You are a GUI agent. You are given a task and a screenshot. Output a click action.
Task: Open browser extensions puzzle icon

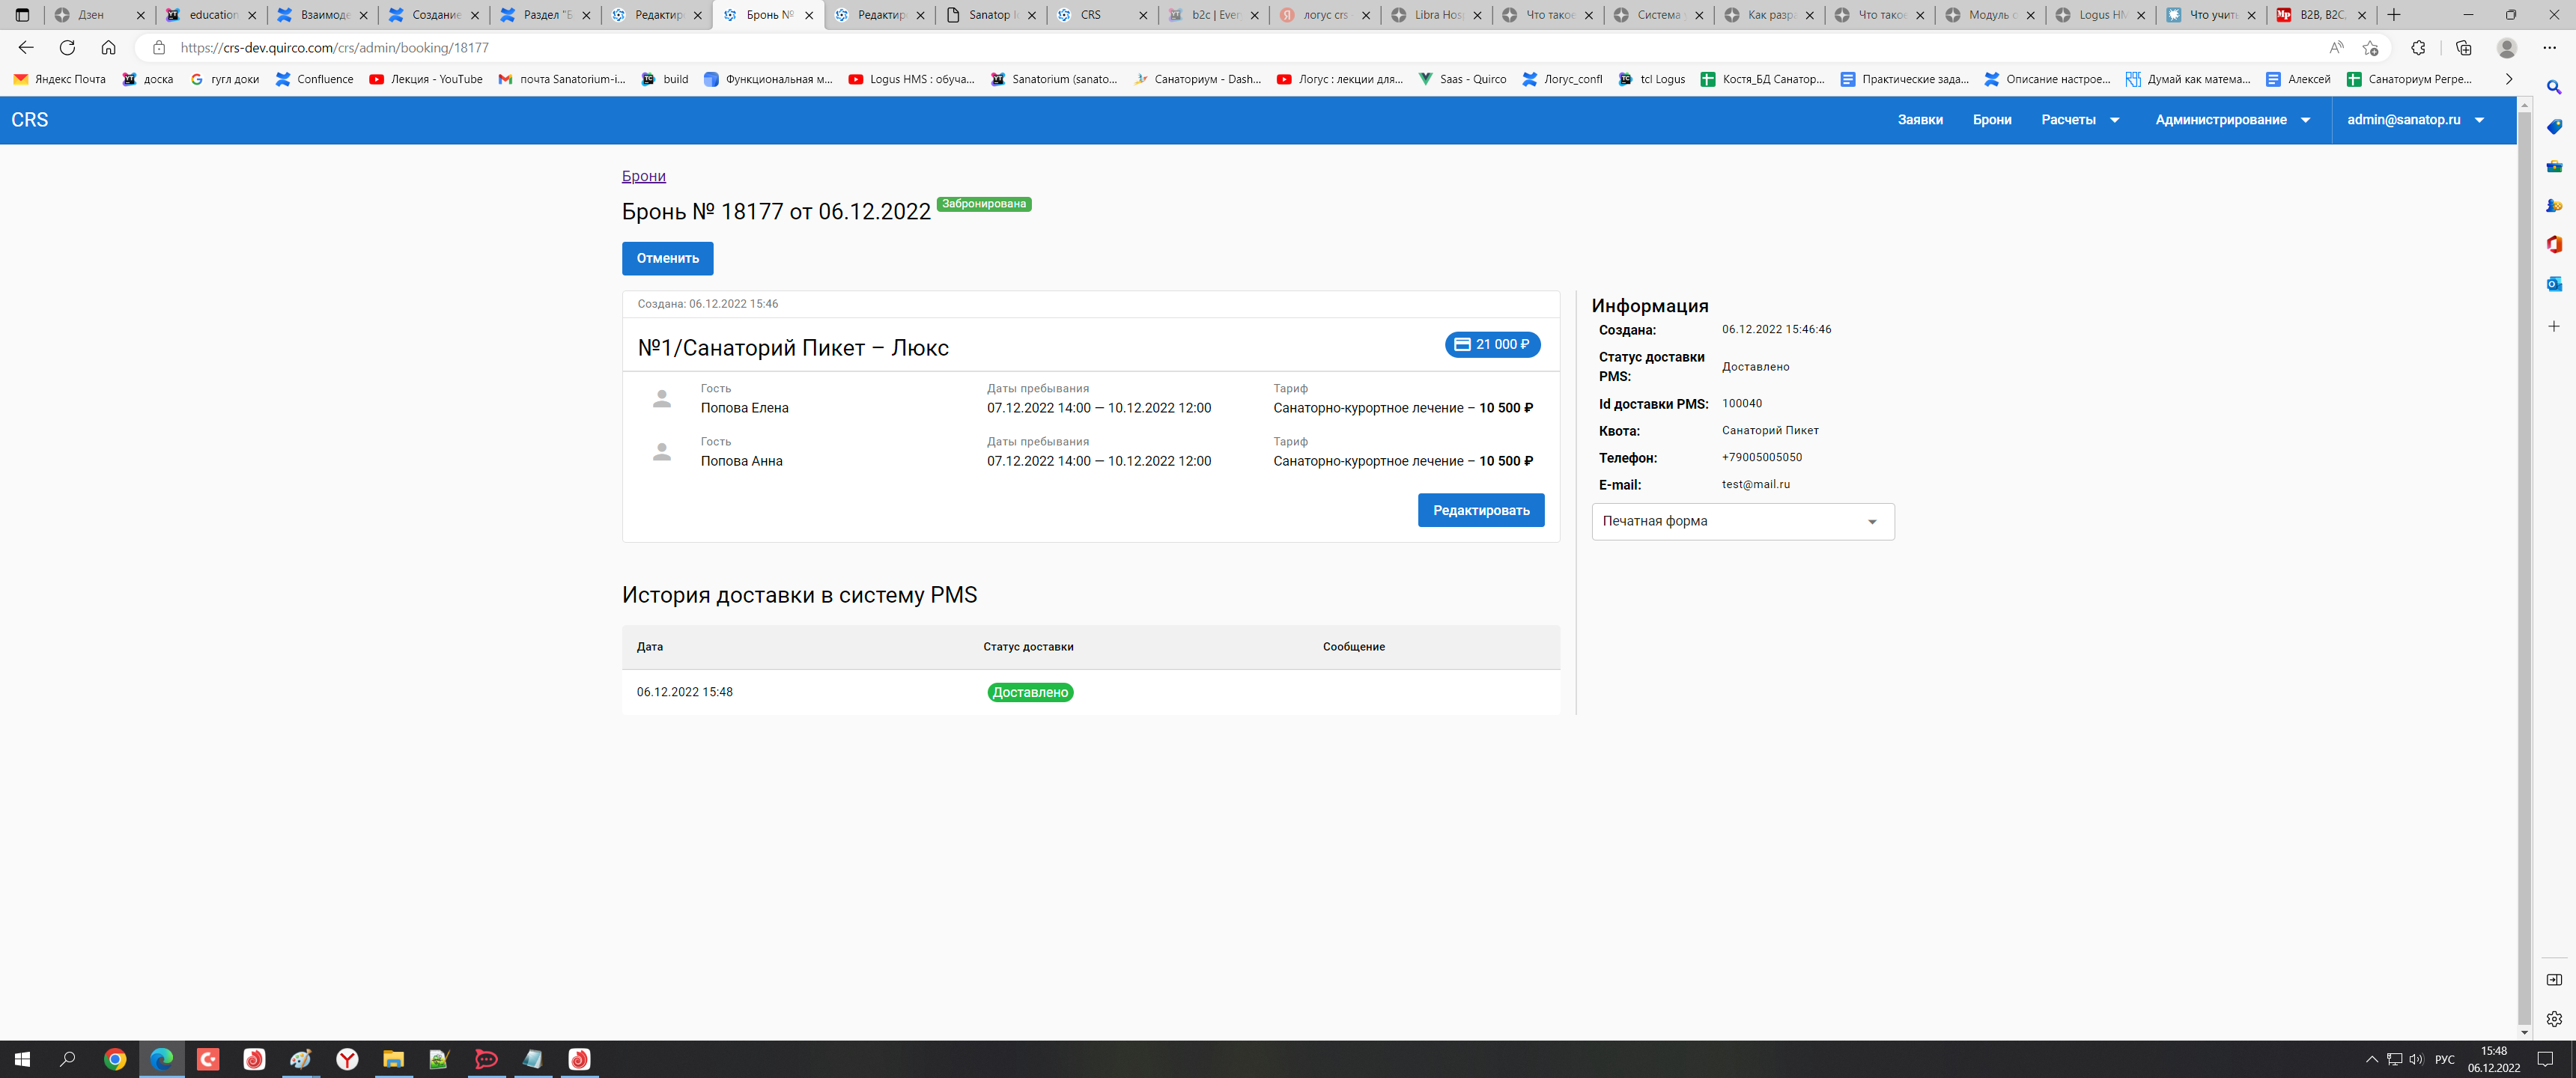click(2418, 47)
